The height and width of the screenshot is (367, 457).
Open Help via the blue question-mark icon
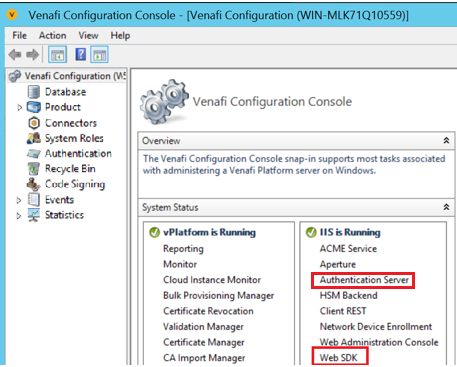point(81,54)
